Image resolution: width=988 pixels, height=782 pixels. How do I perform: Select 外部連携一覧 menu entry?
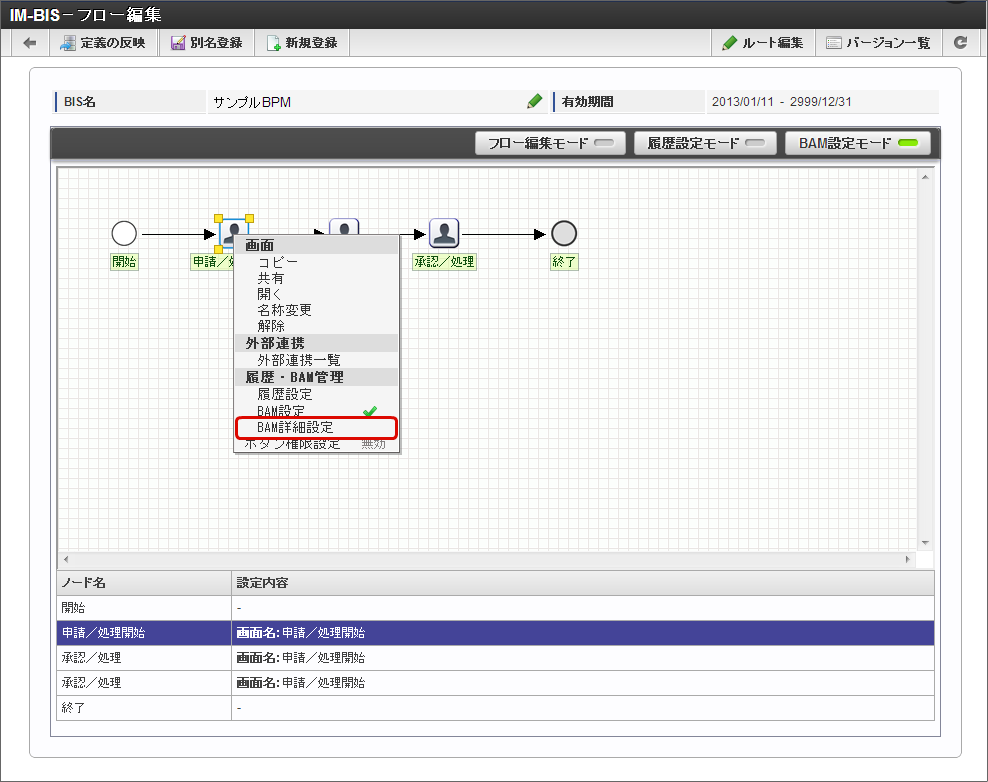coord(299,360)
